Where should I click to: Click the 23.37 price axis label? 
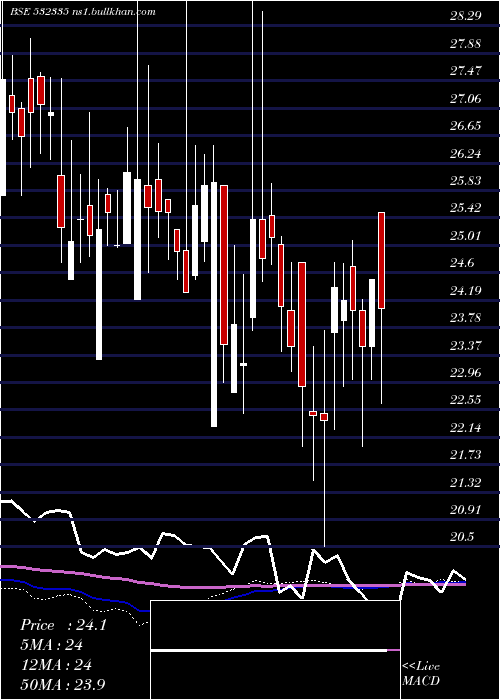click(466, 345)
